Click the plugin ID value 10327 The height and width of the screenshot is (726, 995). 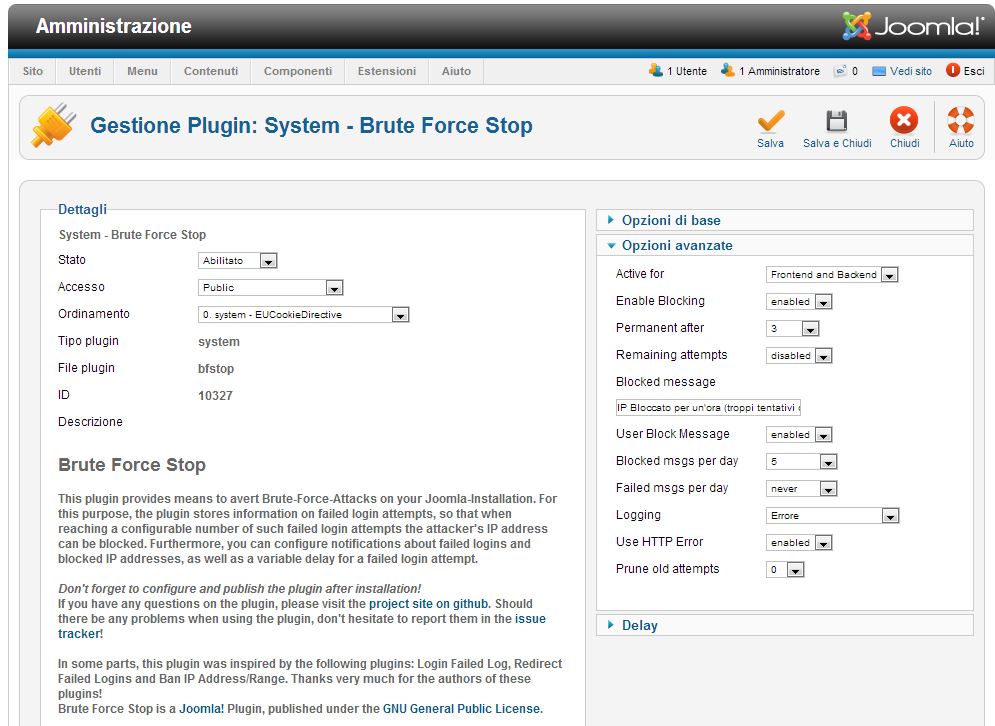click(x=215, y=396)
